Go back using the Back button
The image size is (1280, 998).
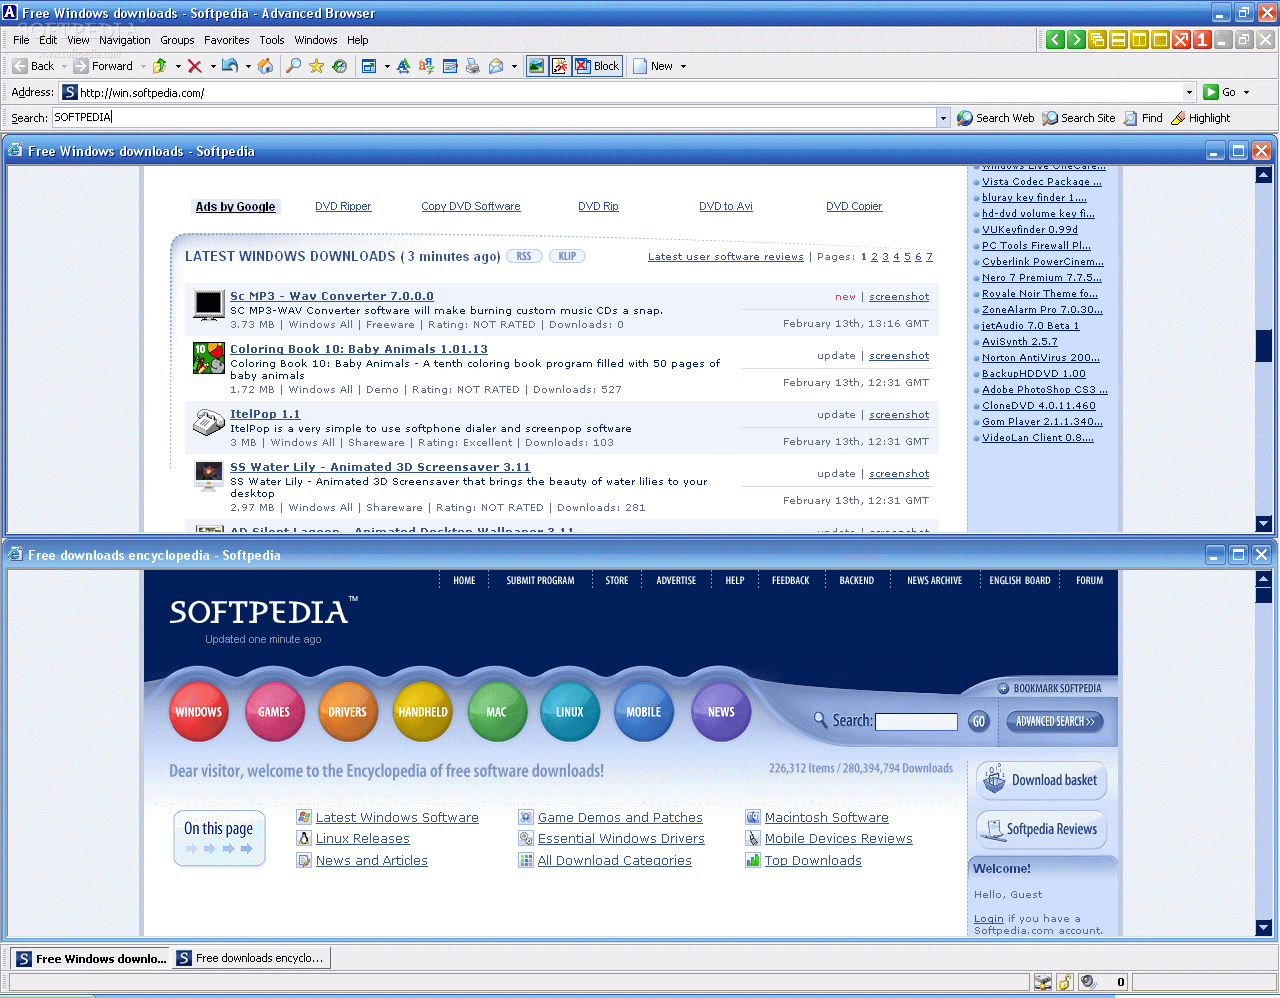click(33, 66)
